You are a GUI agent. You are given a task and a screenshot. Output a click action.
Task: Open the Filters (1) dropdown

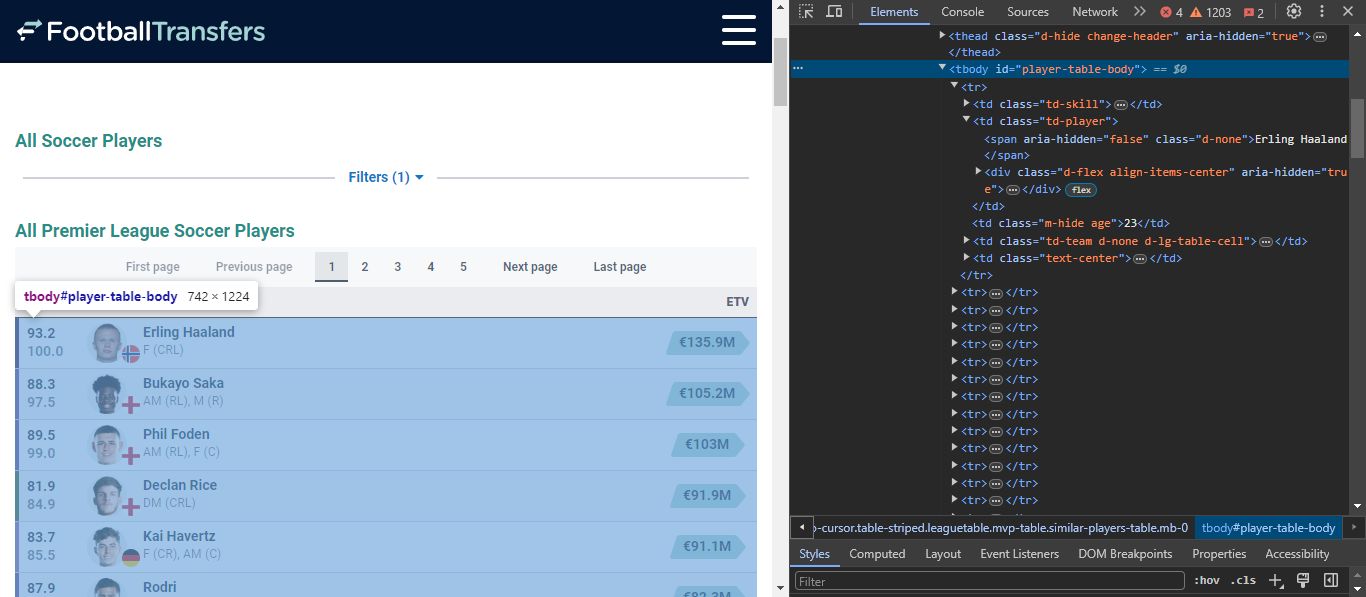click(x=386, y=177)
